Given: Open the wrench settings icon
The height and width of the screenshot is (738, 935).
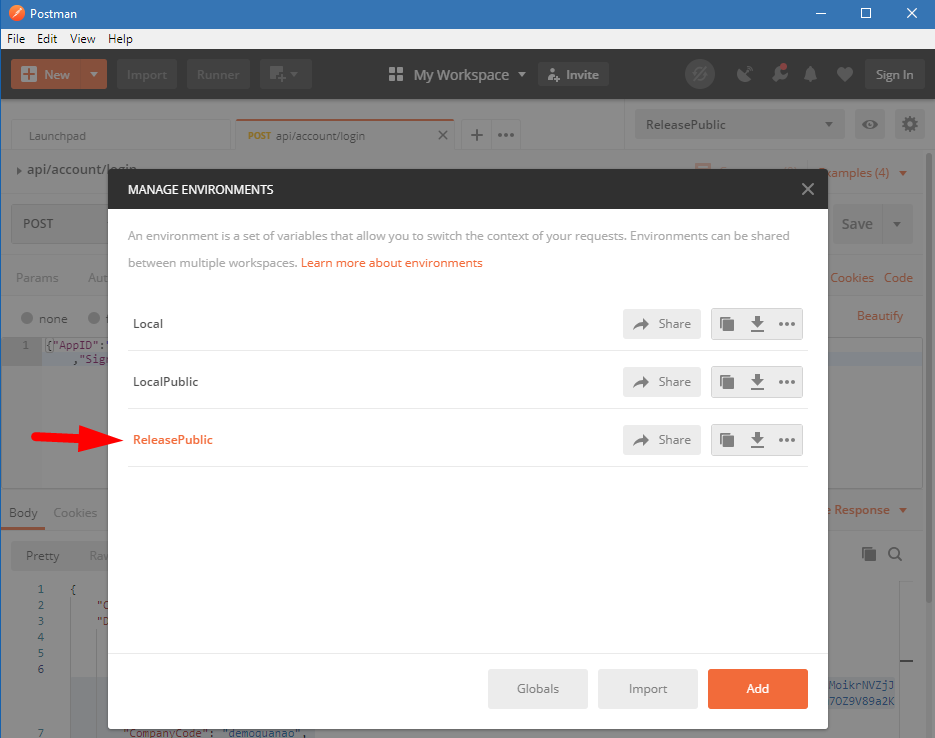Looking at the screenshot, I should coord(779,73).
